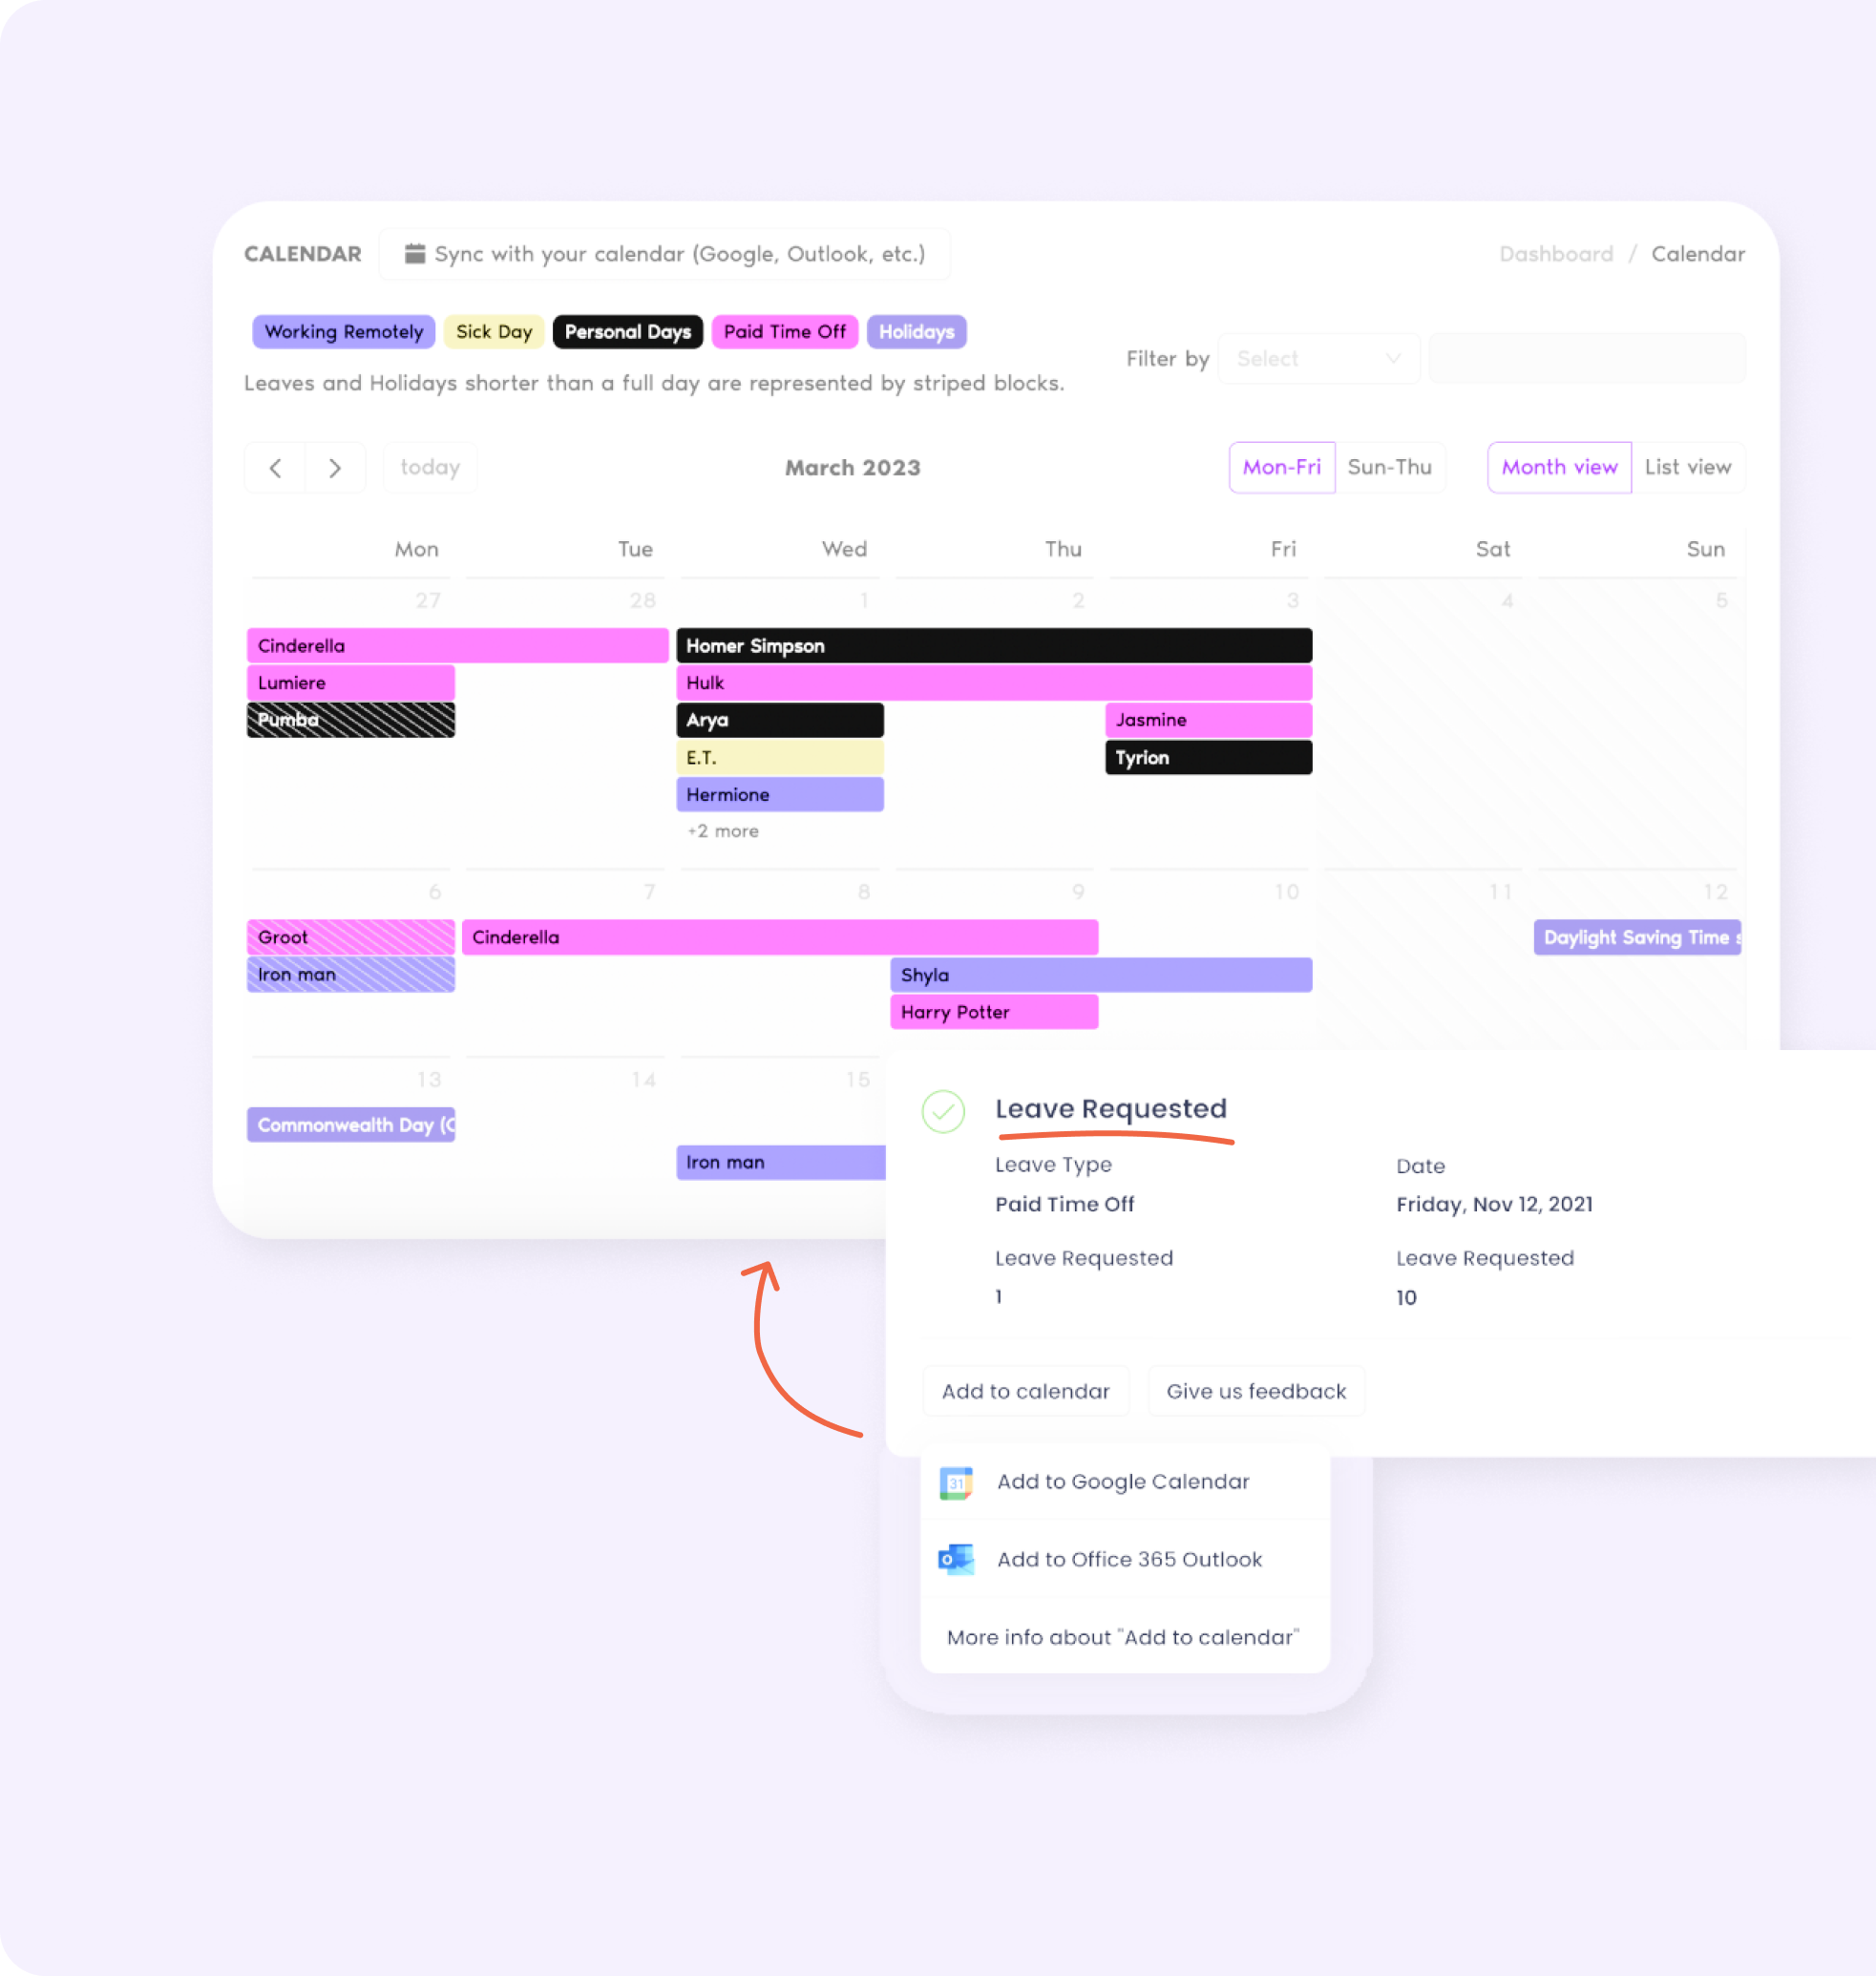Click the today navigation shortcut
1876x1976 pixels.
[x=432, y=465]
